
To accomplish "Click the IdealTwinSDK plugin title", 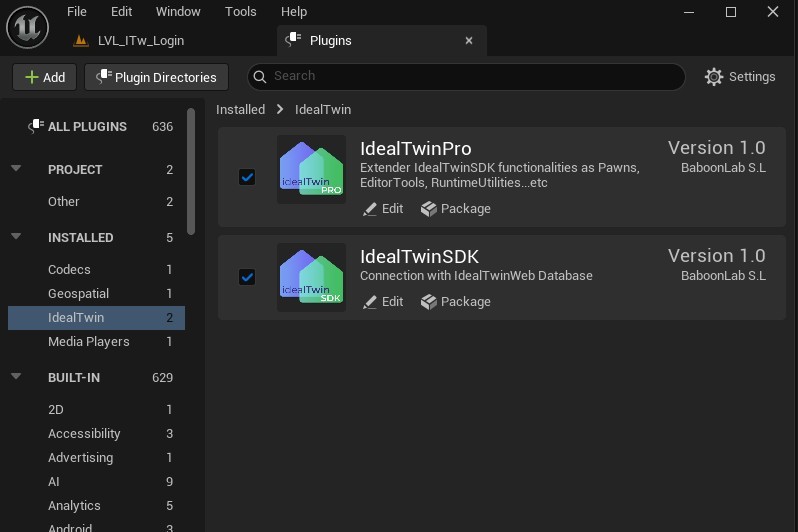I will 419,257.
